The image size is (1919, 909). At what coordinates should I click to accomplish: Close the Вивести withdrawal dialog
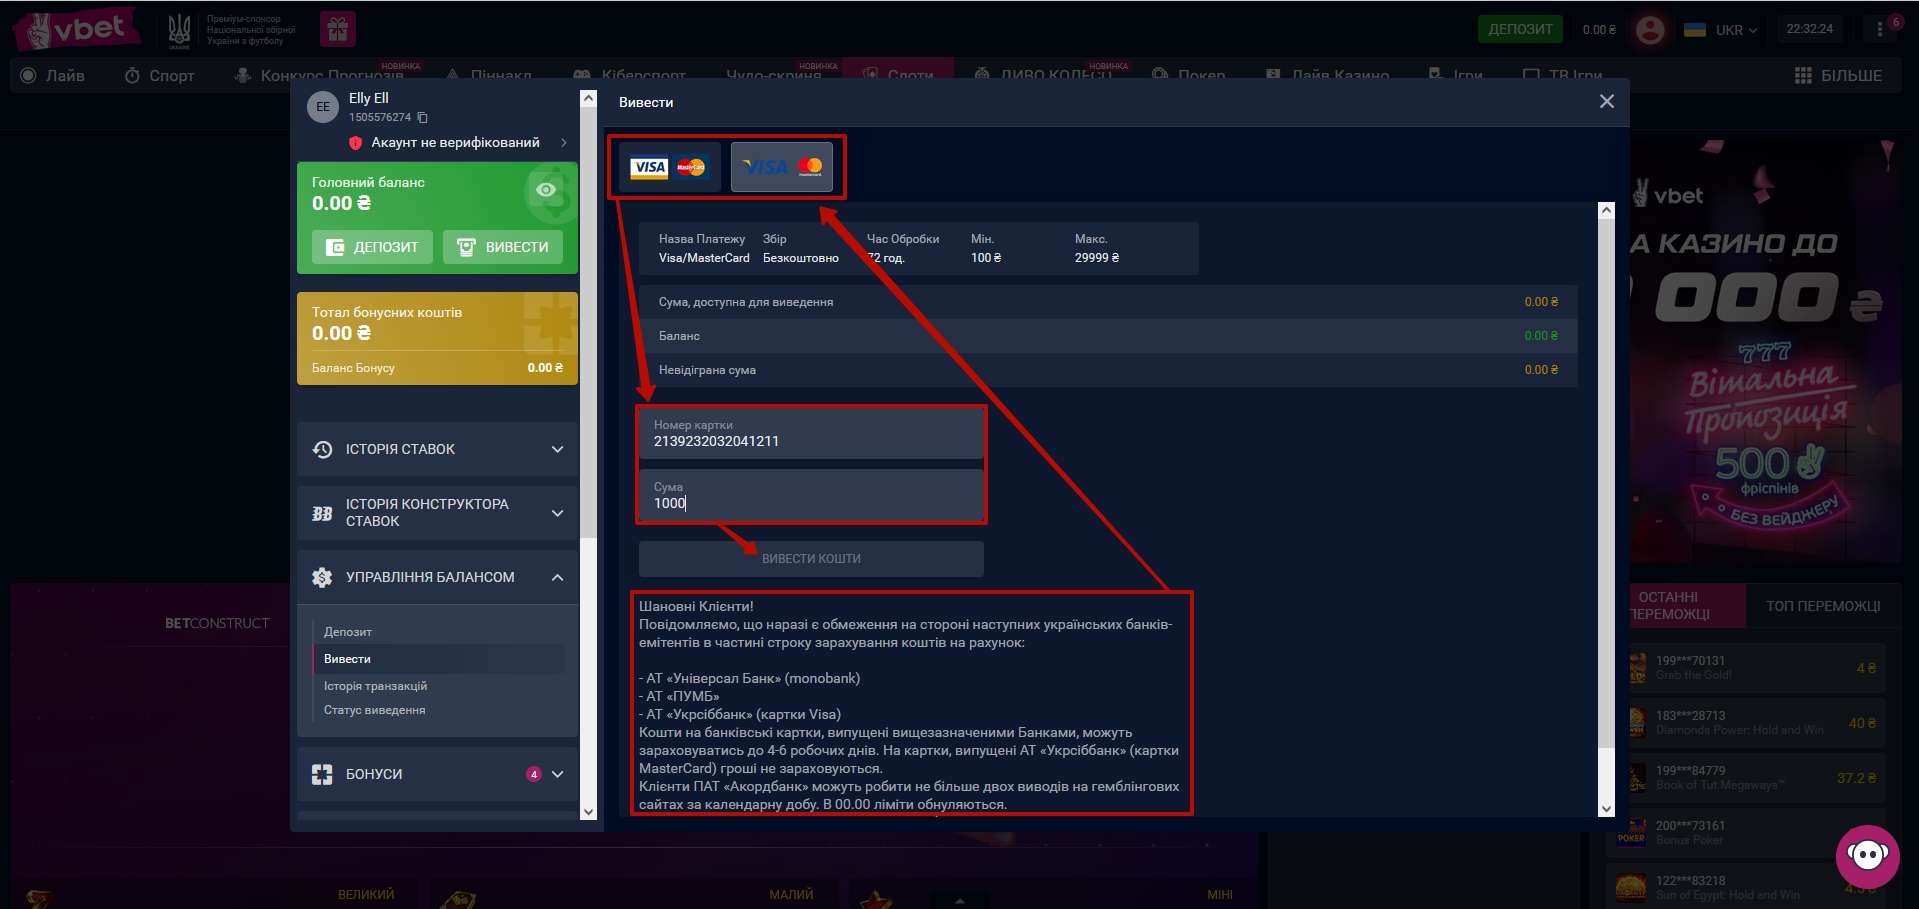click(1606, 102)
